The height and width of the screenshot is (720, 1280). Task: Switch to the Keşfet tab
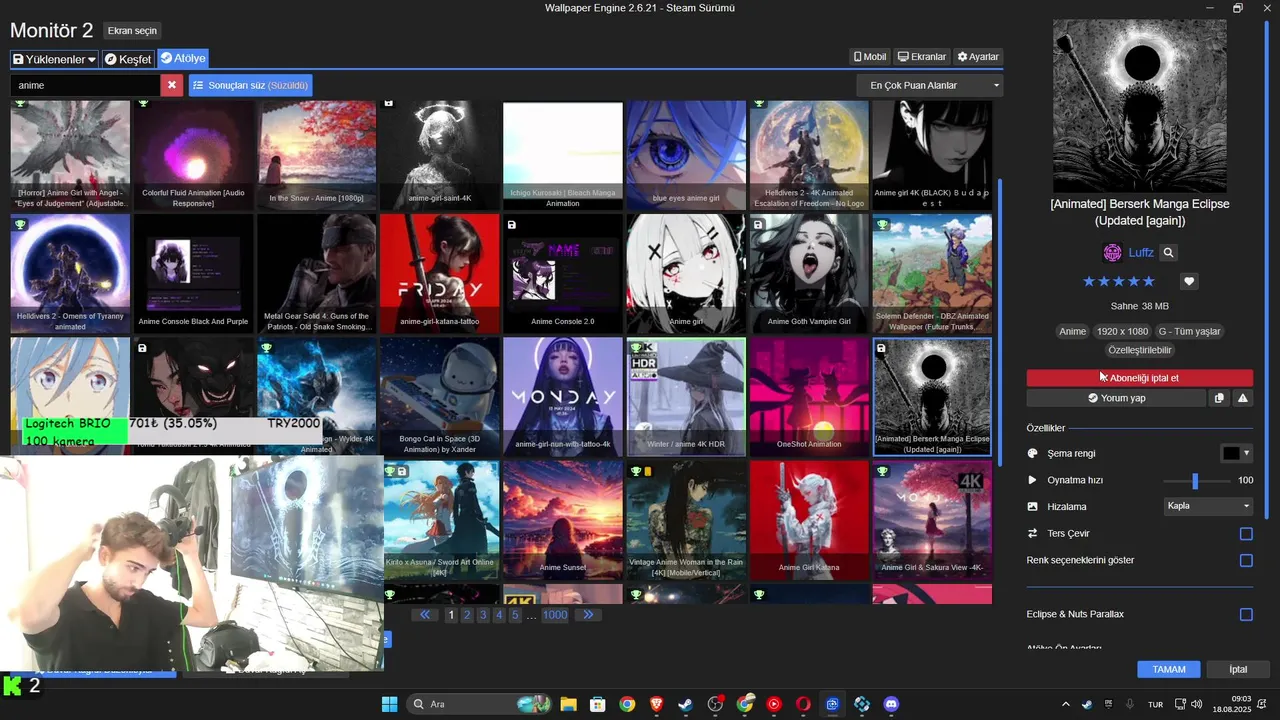[x=128, y=59]
